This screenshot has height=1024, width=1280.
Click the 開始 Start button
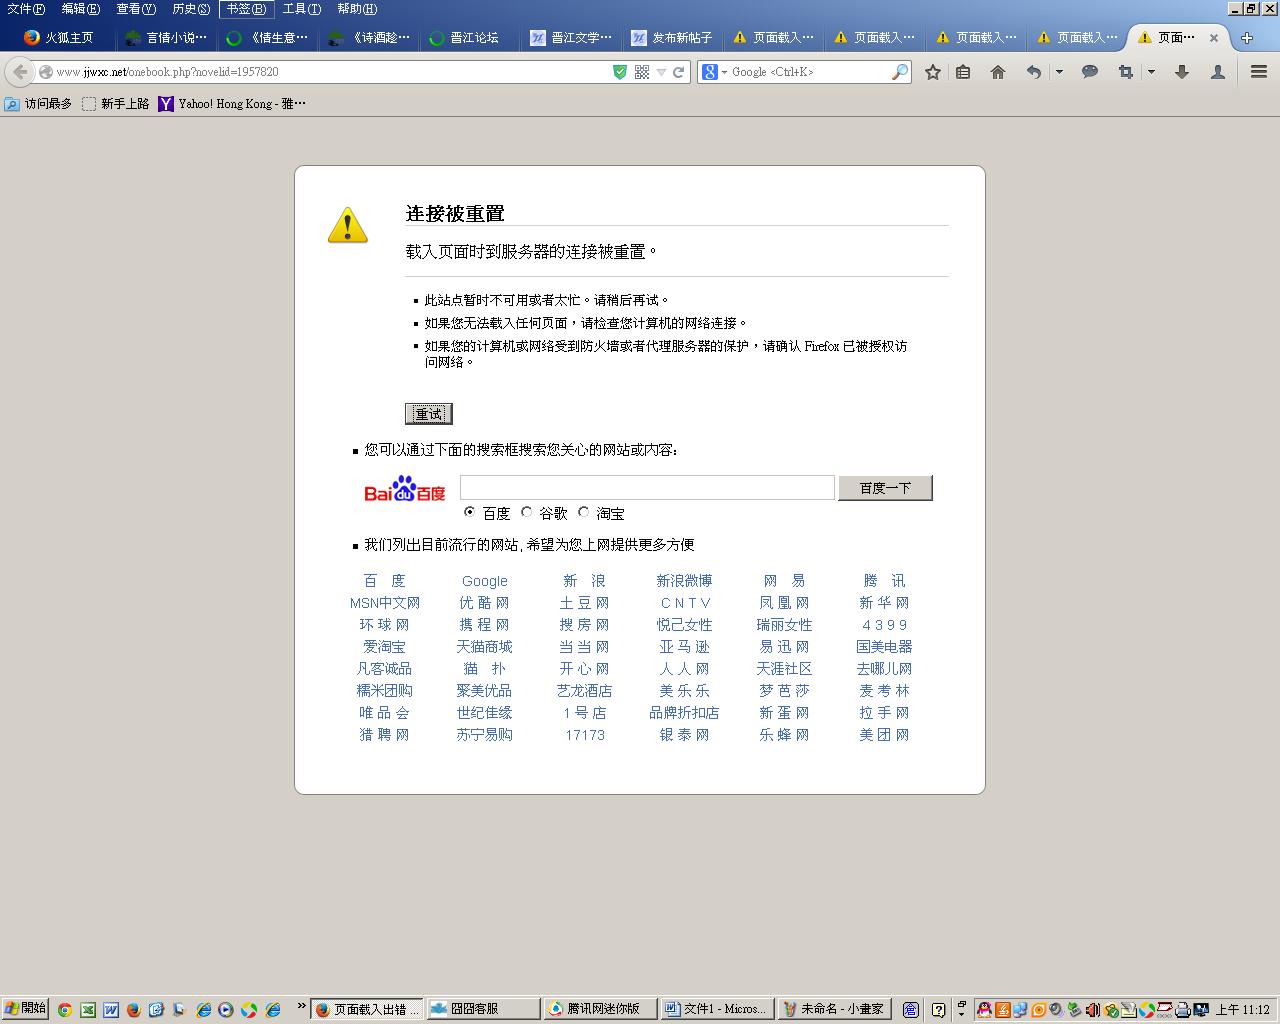pos(25,1009)
